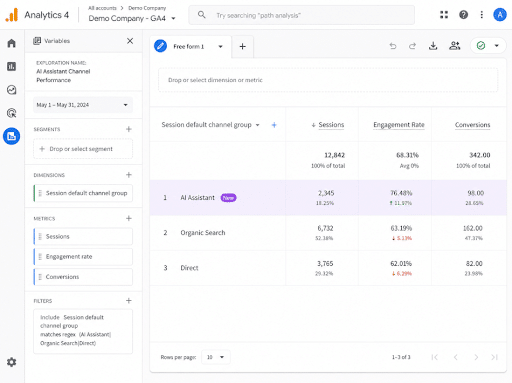The height and width of the screenshot is (383, 512).
Task: Click the include filter for channel group
Action: click(83, 331)
